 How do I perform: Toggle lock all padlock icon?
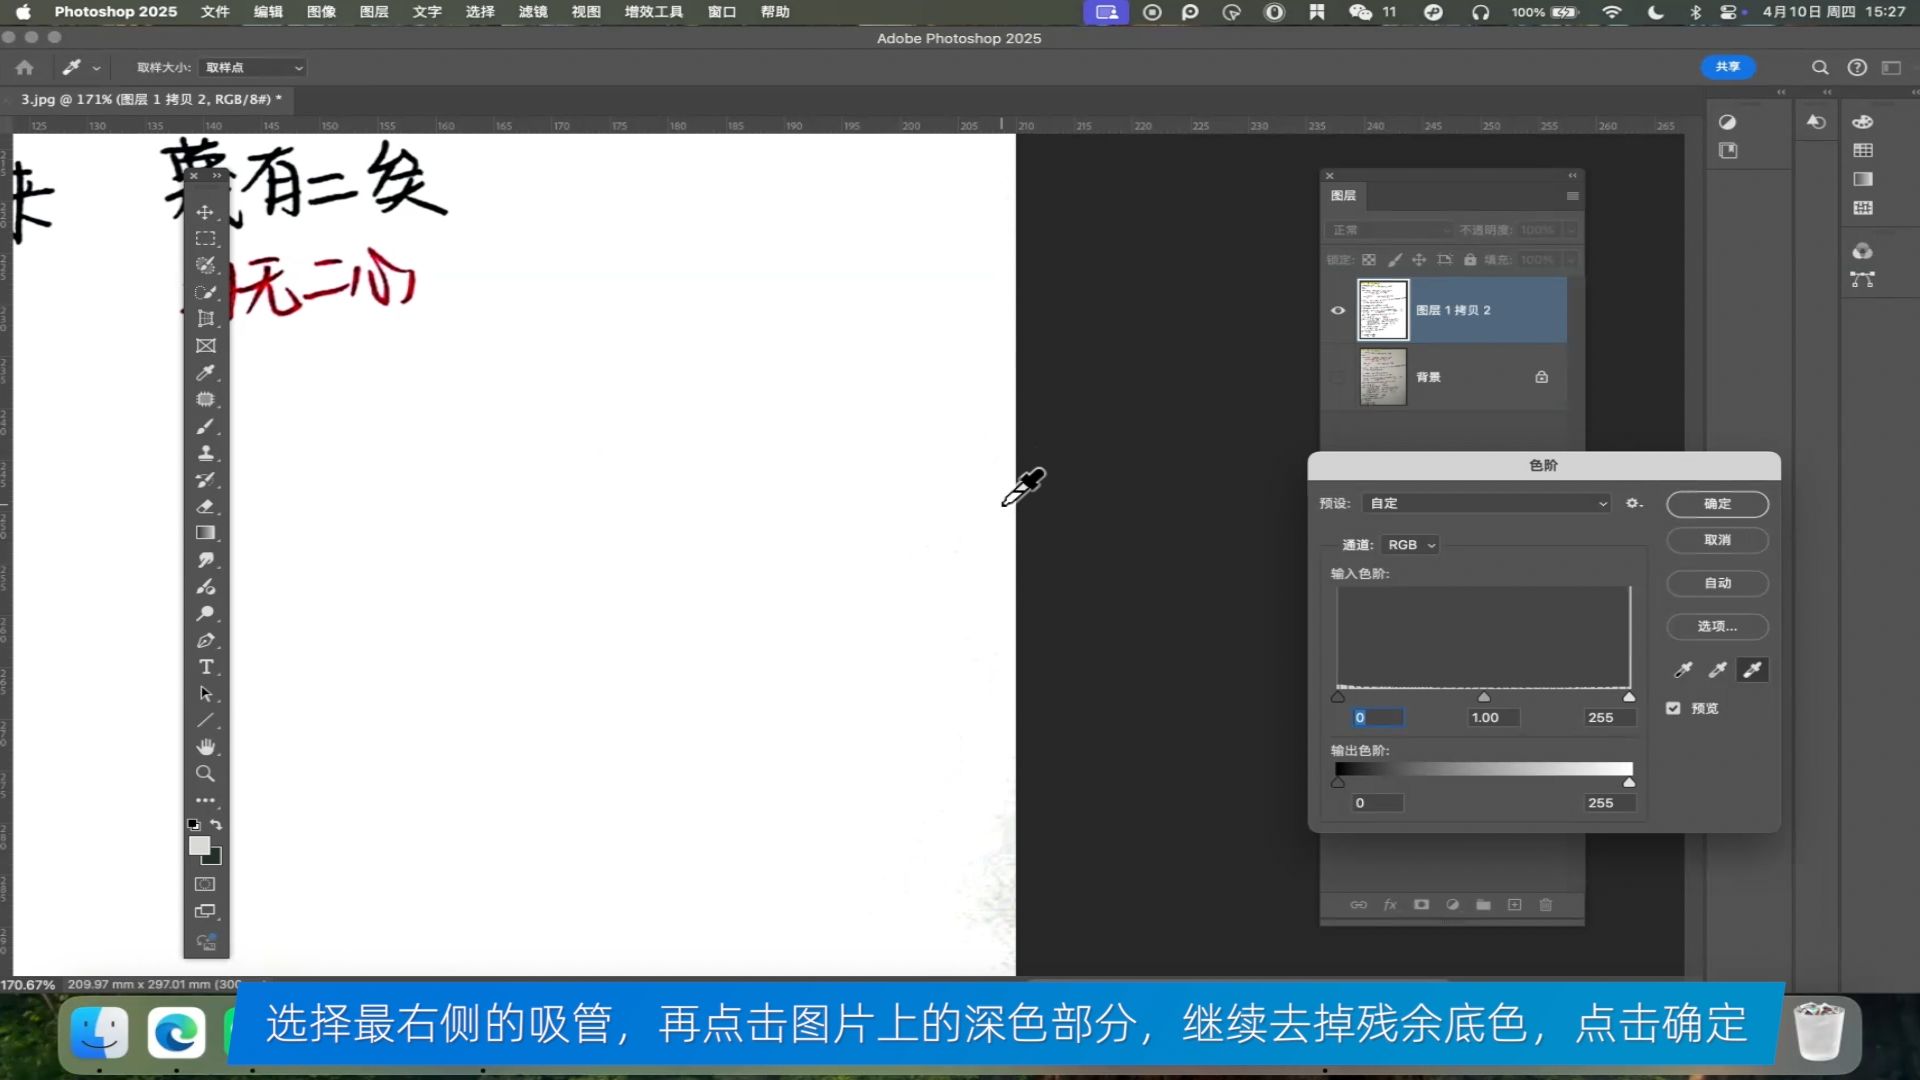click(x=1470, y=260)
